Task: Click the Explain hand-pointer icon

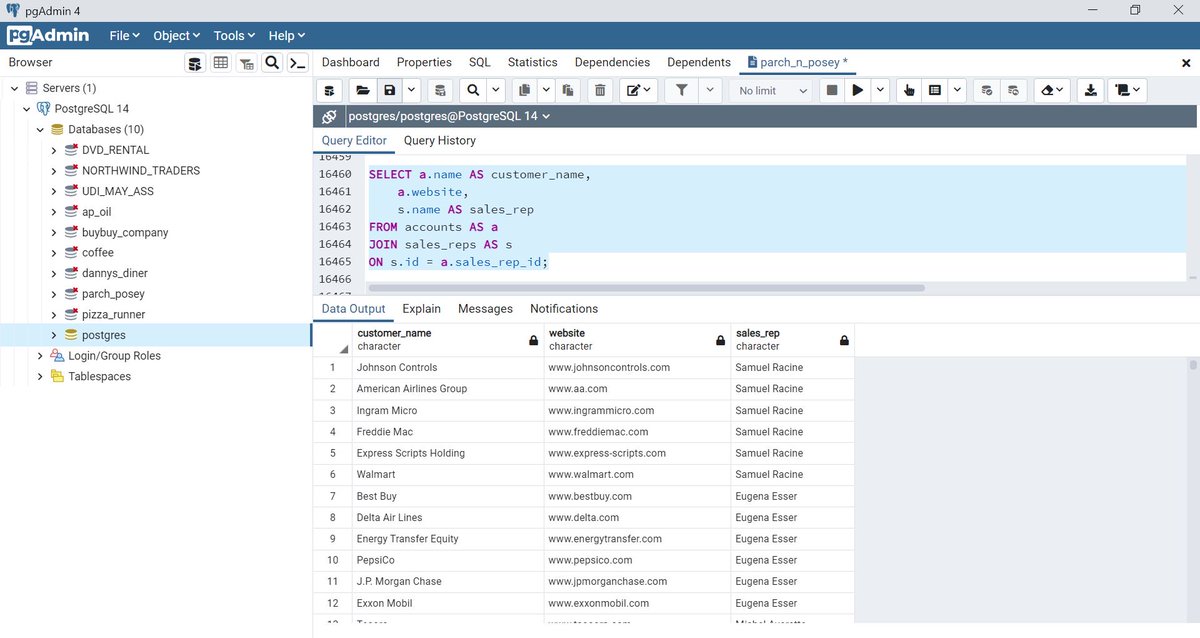Action: click(x=909, y=90)
